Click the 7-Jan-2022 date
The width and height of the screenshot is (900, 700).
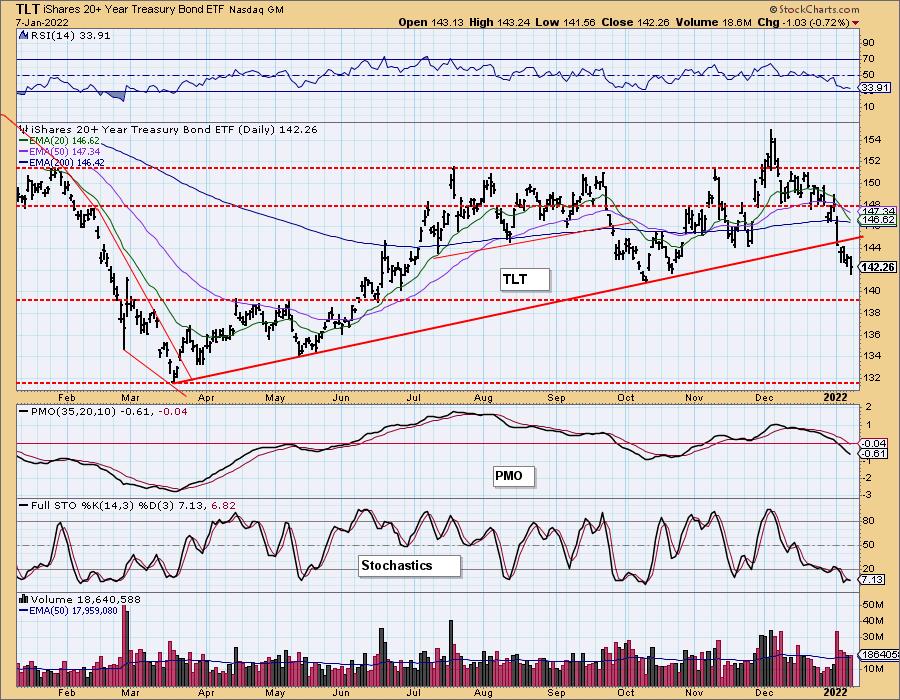click(42, 23)
